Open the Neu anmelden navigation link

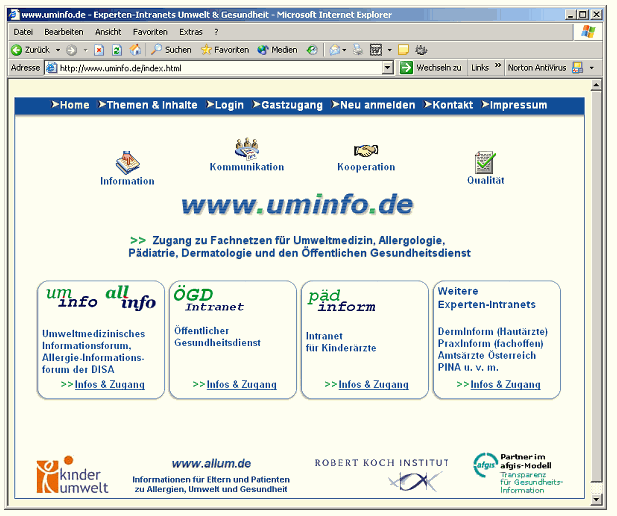(x=373, y=105)
